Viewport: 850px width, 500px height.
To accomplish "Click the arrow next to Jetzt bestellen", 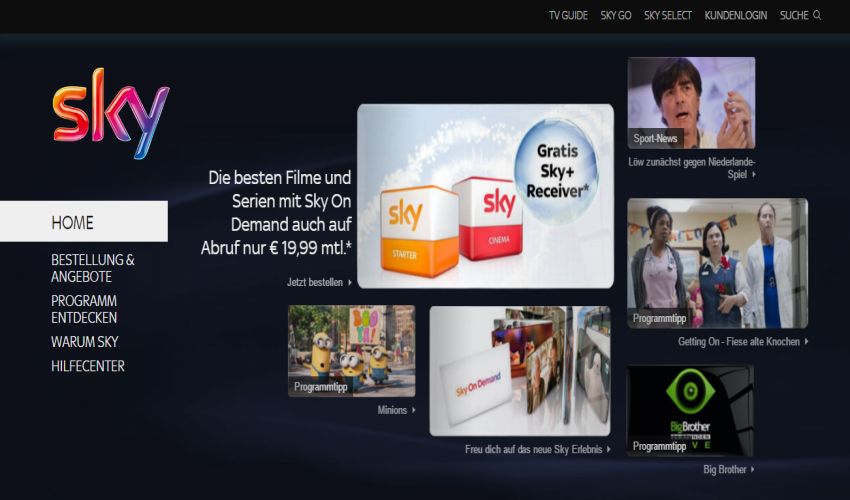I will coord(350,282).
